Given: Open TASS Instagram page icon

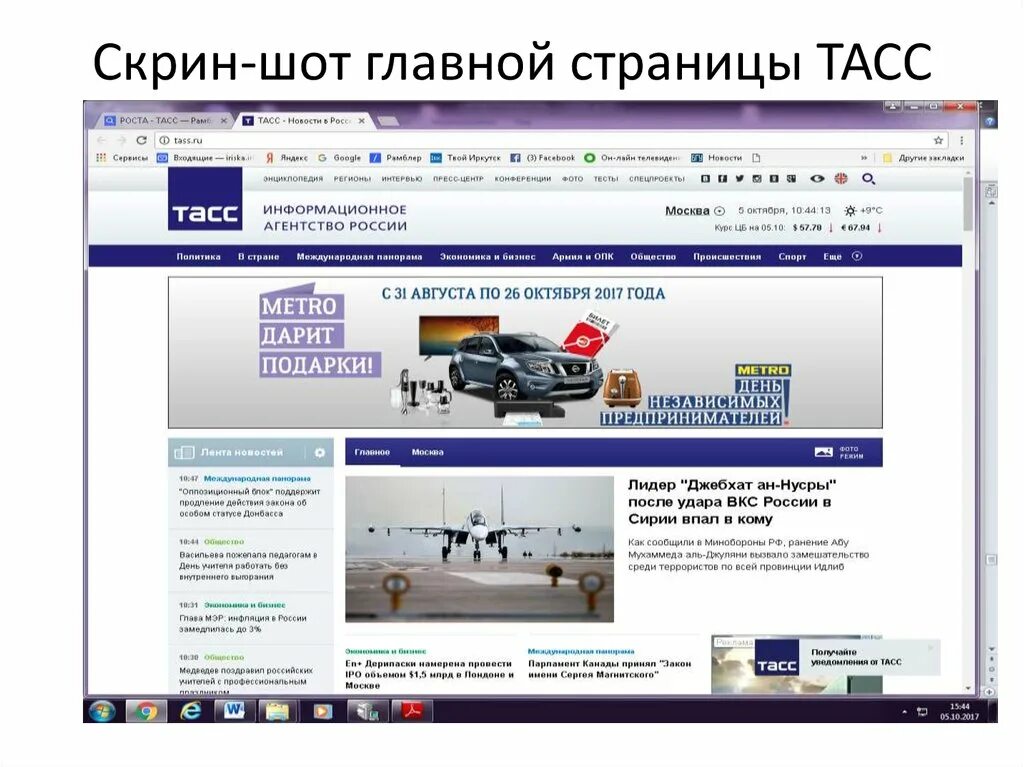Looking at the screenshot, I should click(757, 178).
